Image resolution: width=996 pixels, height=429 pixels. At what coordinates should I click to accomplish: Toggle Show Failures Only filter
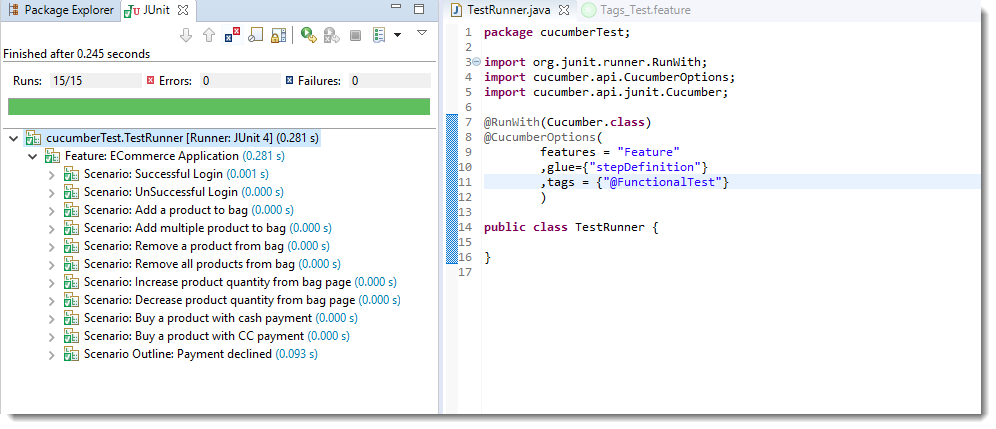coord(232,35)
